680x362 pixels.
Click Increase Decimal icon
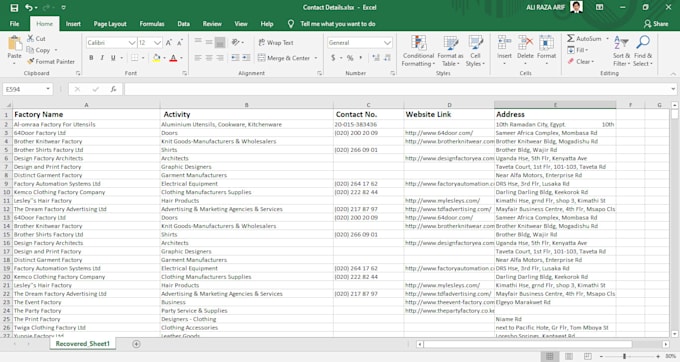tap(376, 58)
